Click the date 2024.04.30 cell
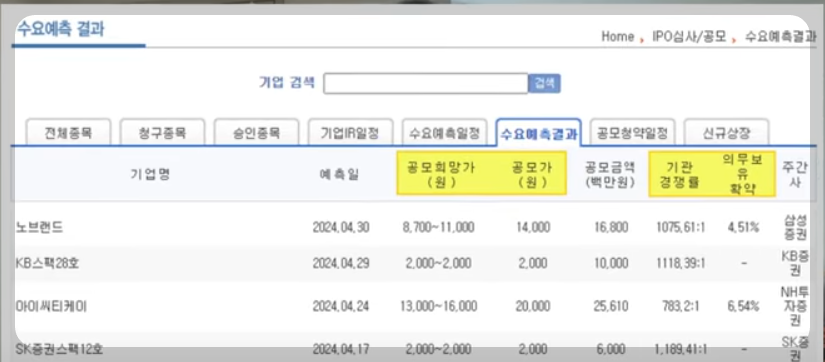 tap(341, 227)
